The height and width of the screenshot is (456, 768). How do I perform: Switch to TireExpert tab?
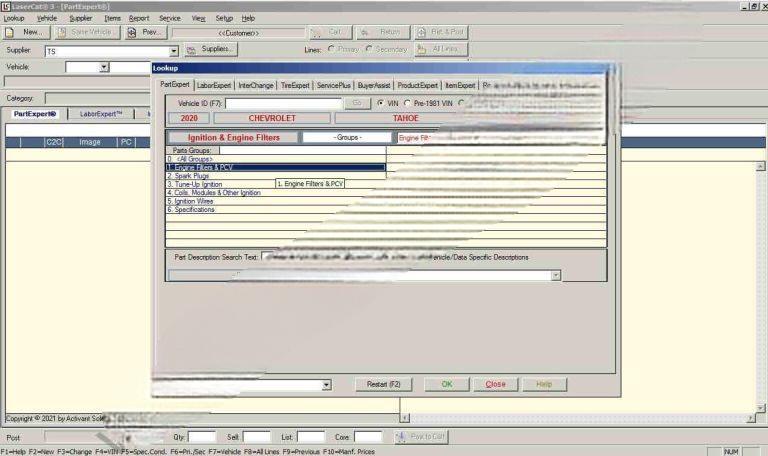tap(295, 85)
